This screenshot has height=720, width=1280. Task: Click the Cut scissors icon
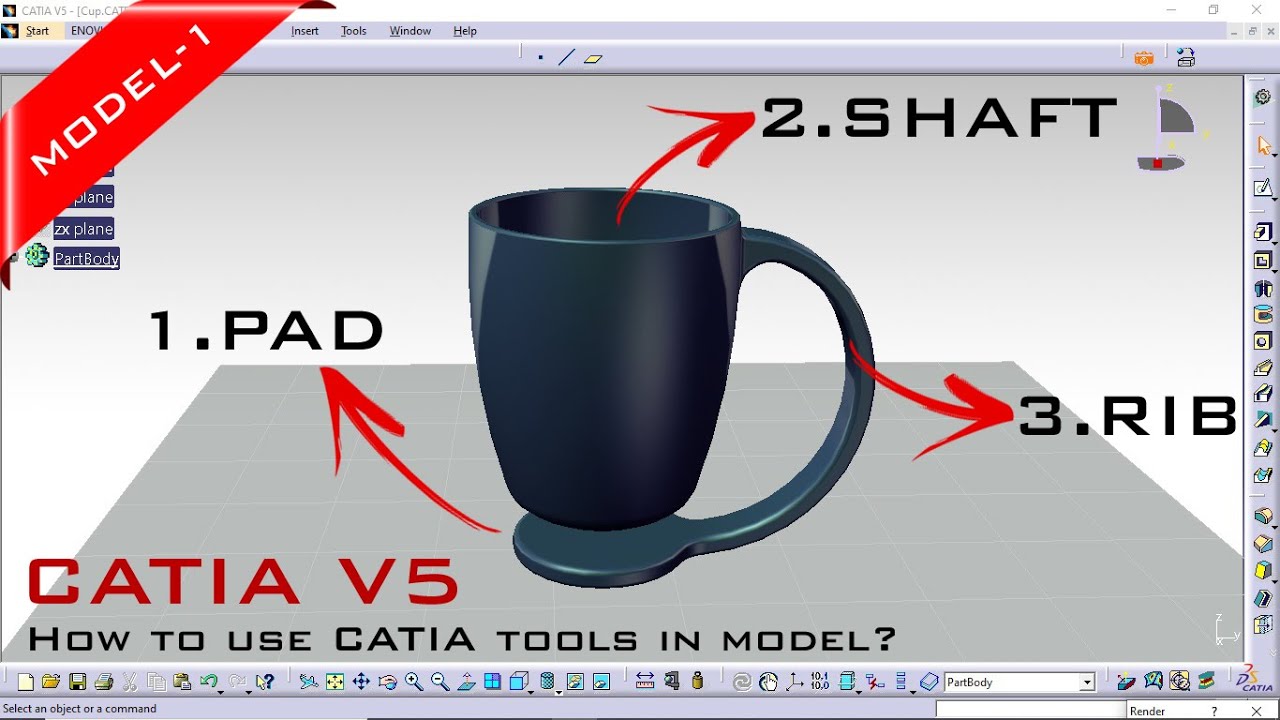pyautogui.click(x=130, y=682)
